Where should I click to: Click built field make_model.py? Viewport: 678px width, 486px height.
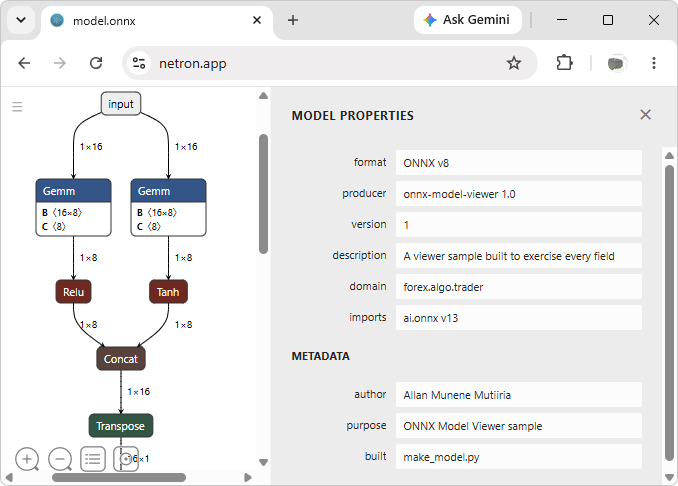click(x=518, y=457)
